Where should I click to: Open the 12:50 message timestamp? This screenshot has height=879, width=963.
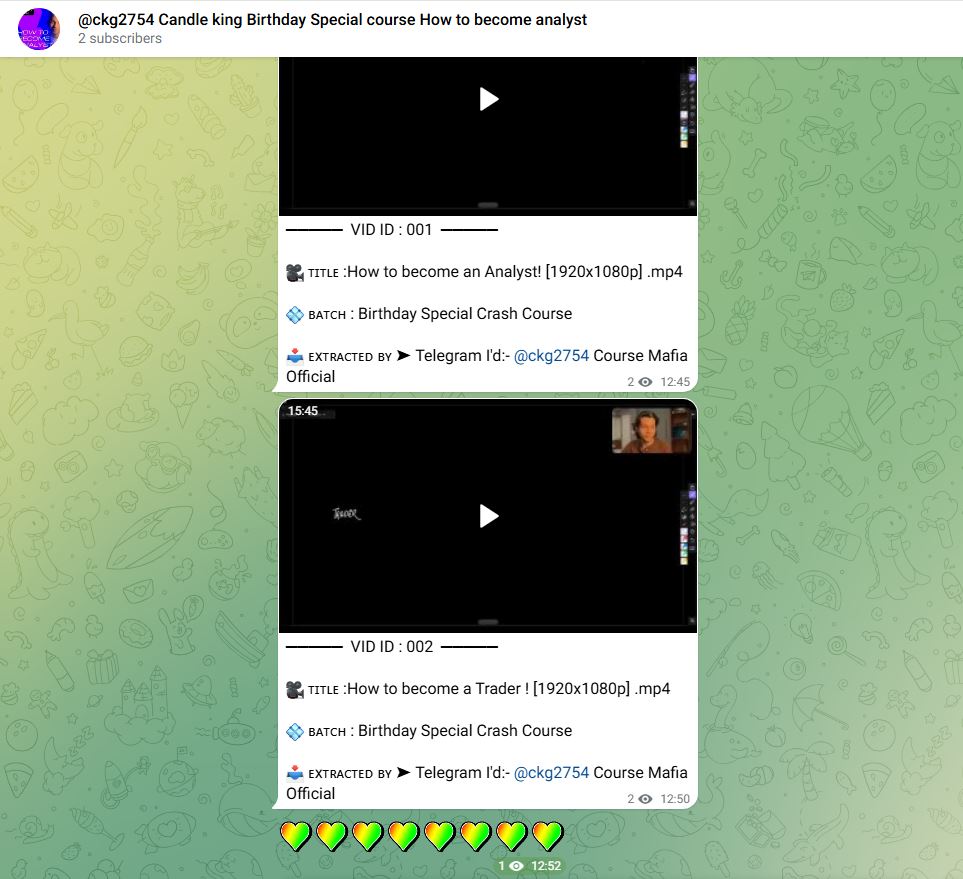click(675, 799)
